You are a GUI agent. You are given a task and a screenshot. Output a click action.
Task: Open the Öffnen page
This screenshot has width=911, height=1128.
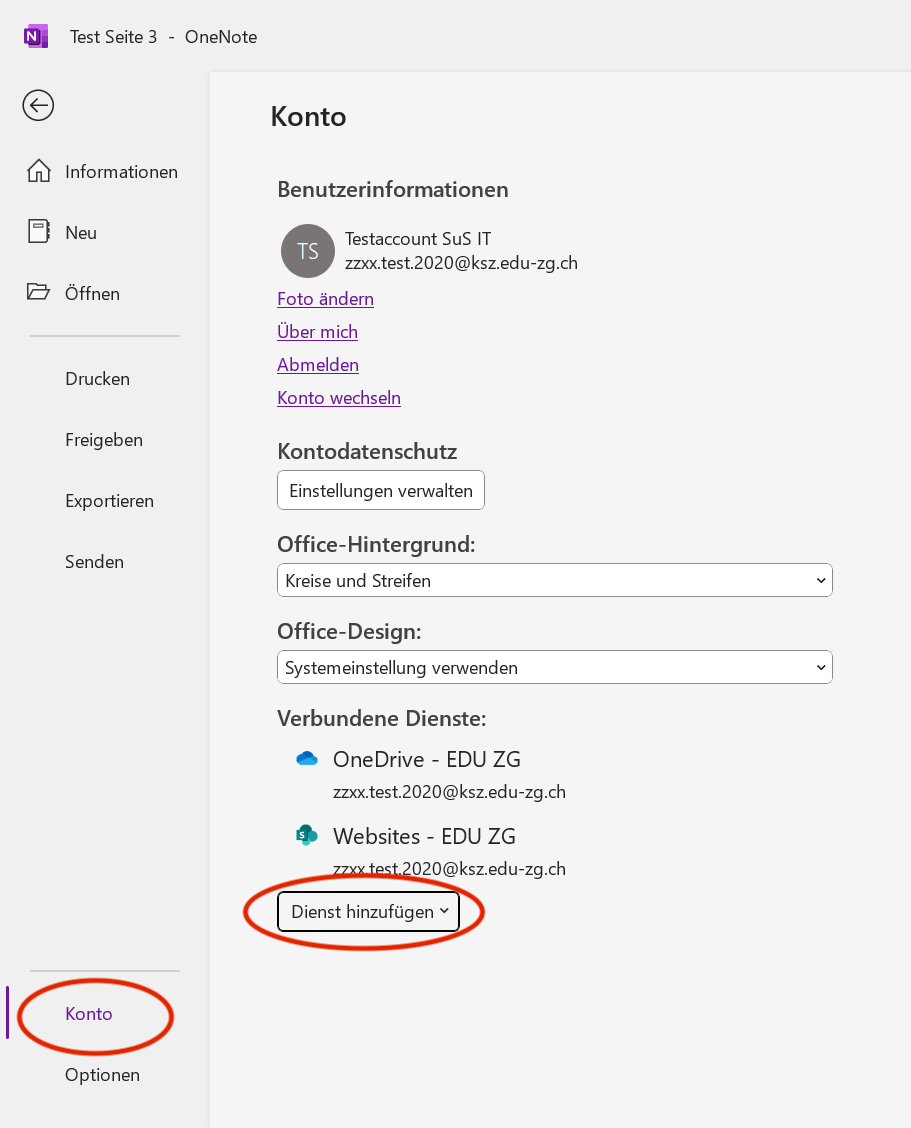(92, 293)
